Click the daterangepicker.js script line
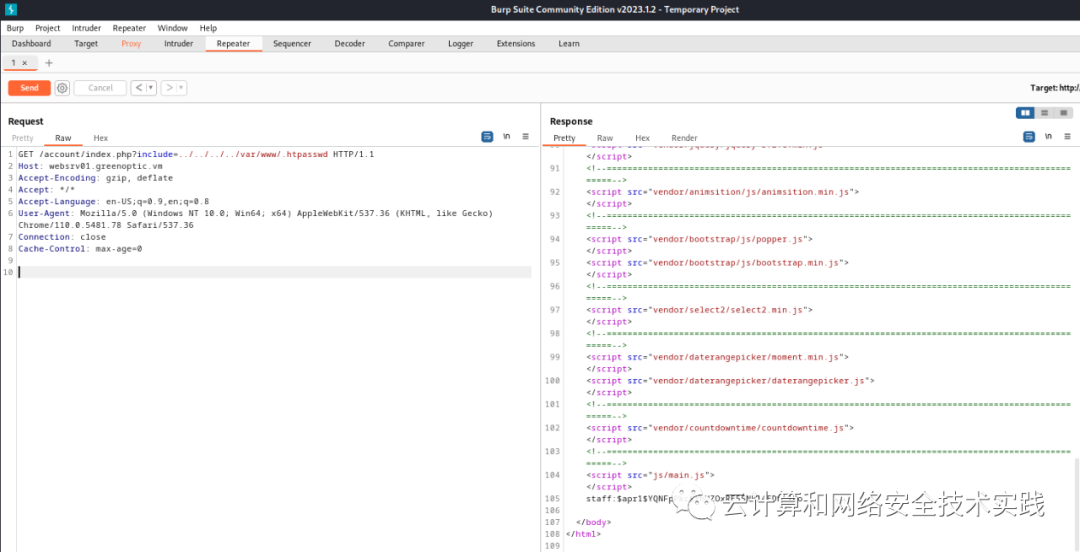 coord(731,380)
